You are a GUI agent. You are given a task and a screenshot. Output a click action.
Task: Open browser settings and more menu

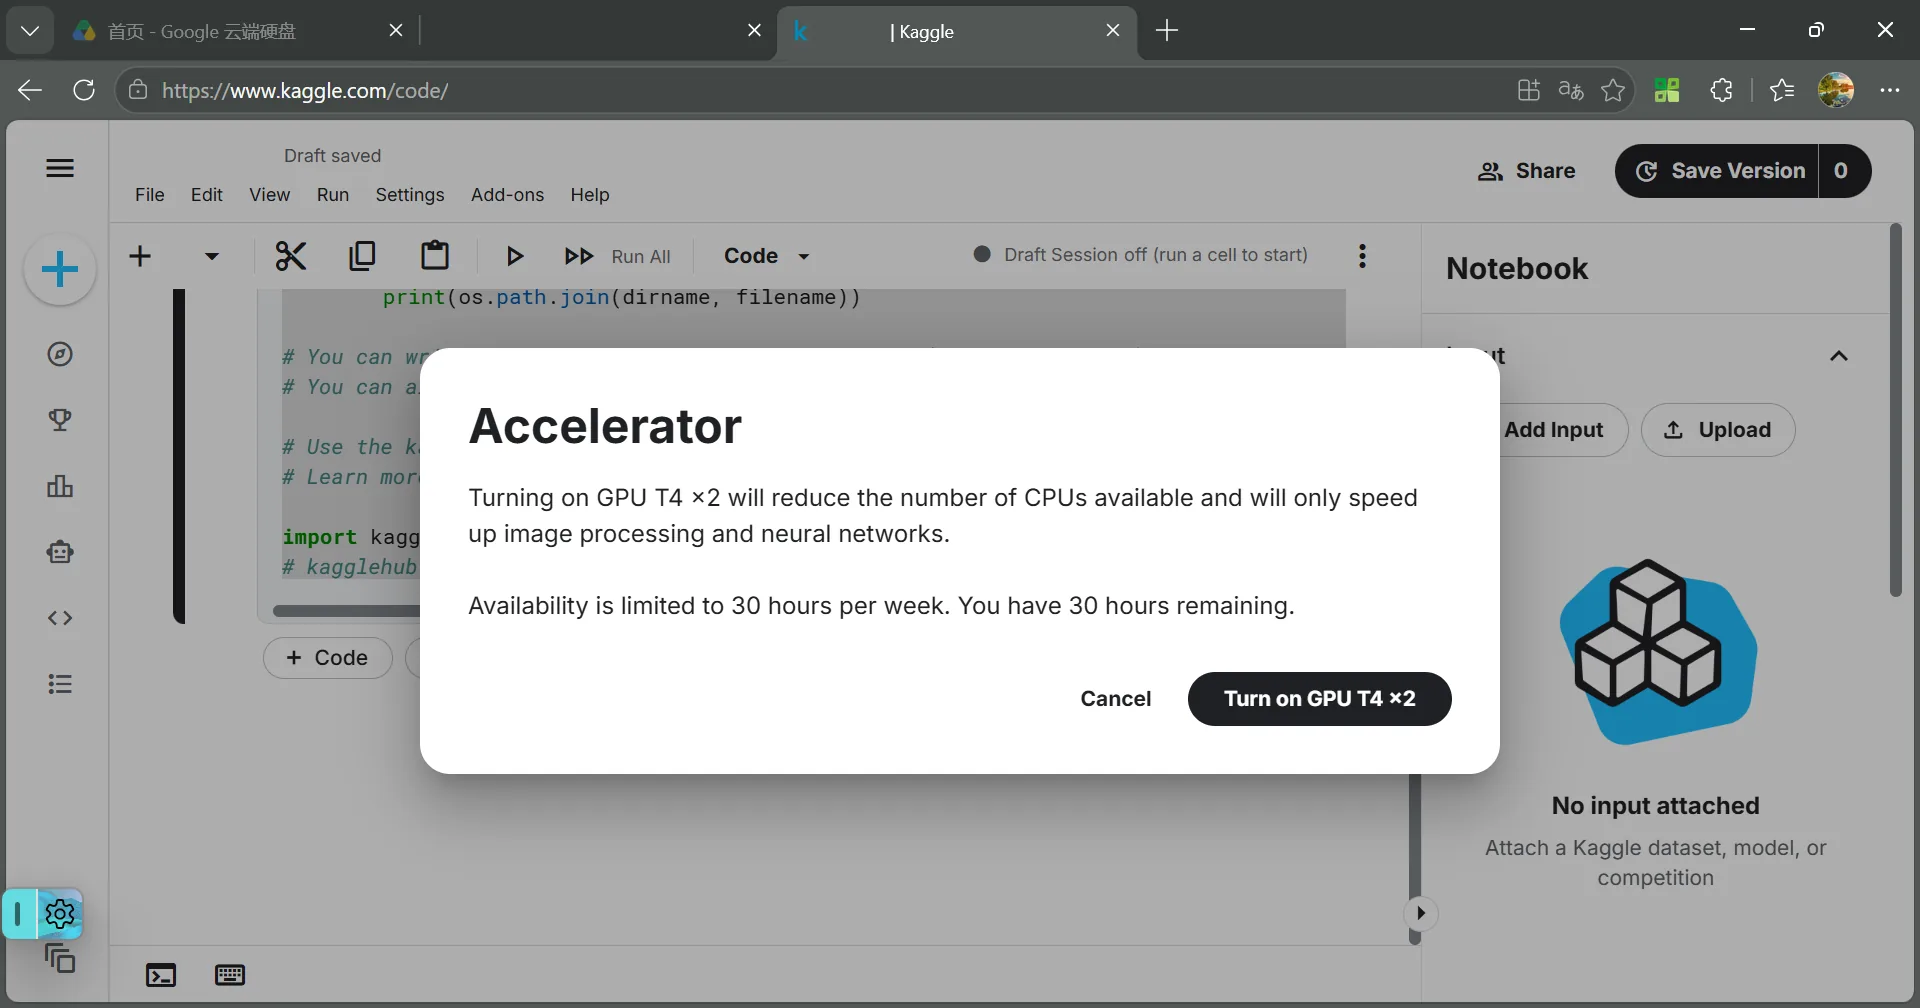[x=1889, y=90]
